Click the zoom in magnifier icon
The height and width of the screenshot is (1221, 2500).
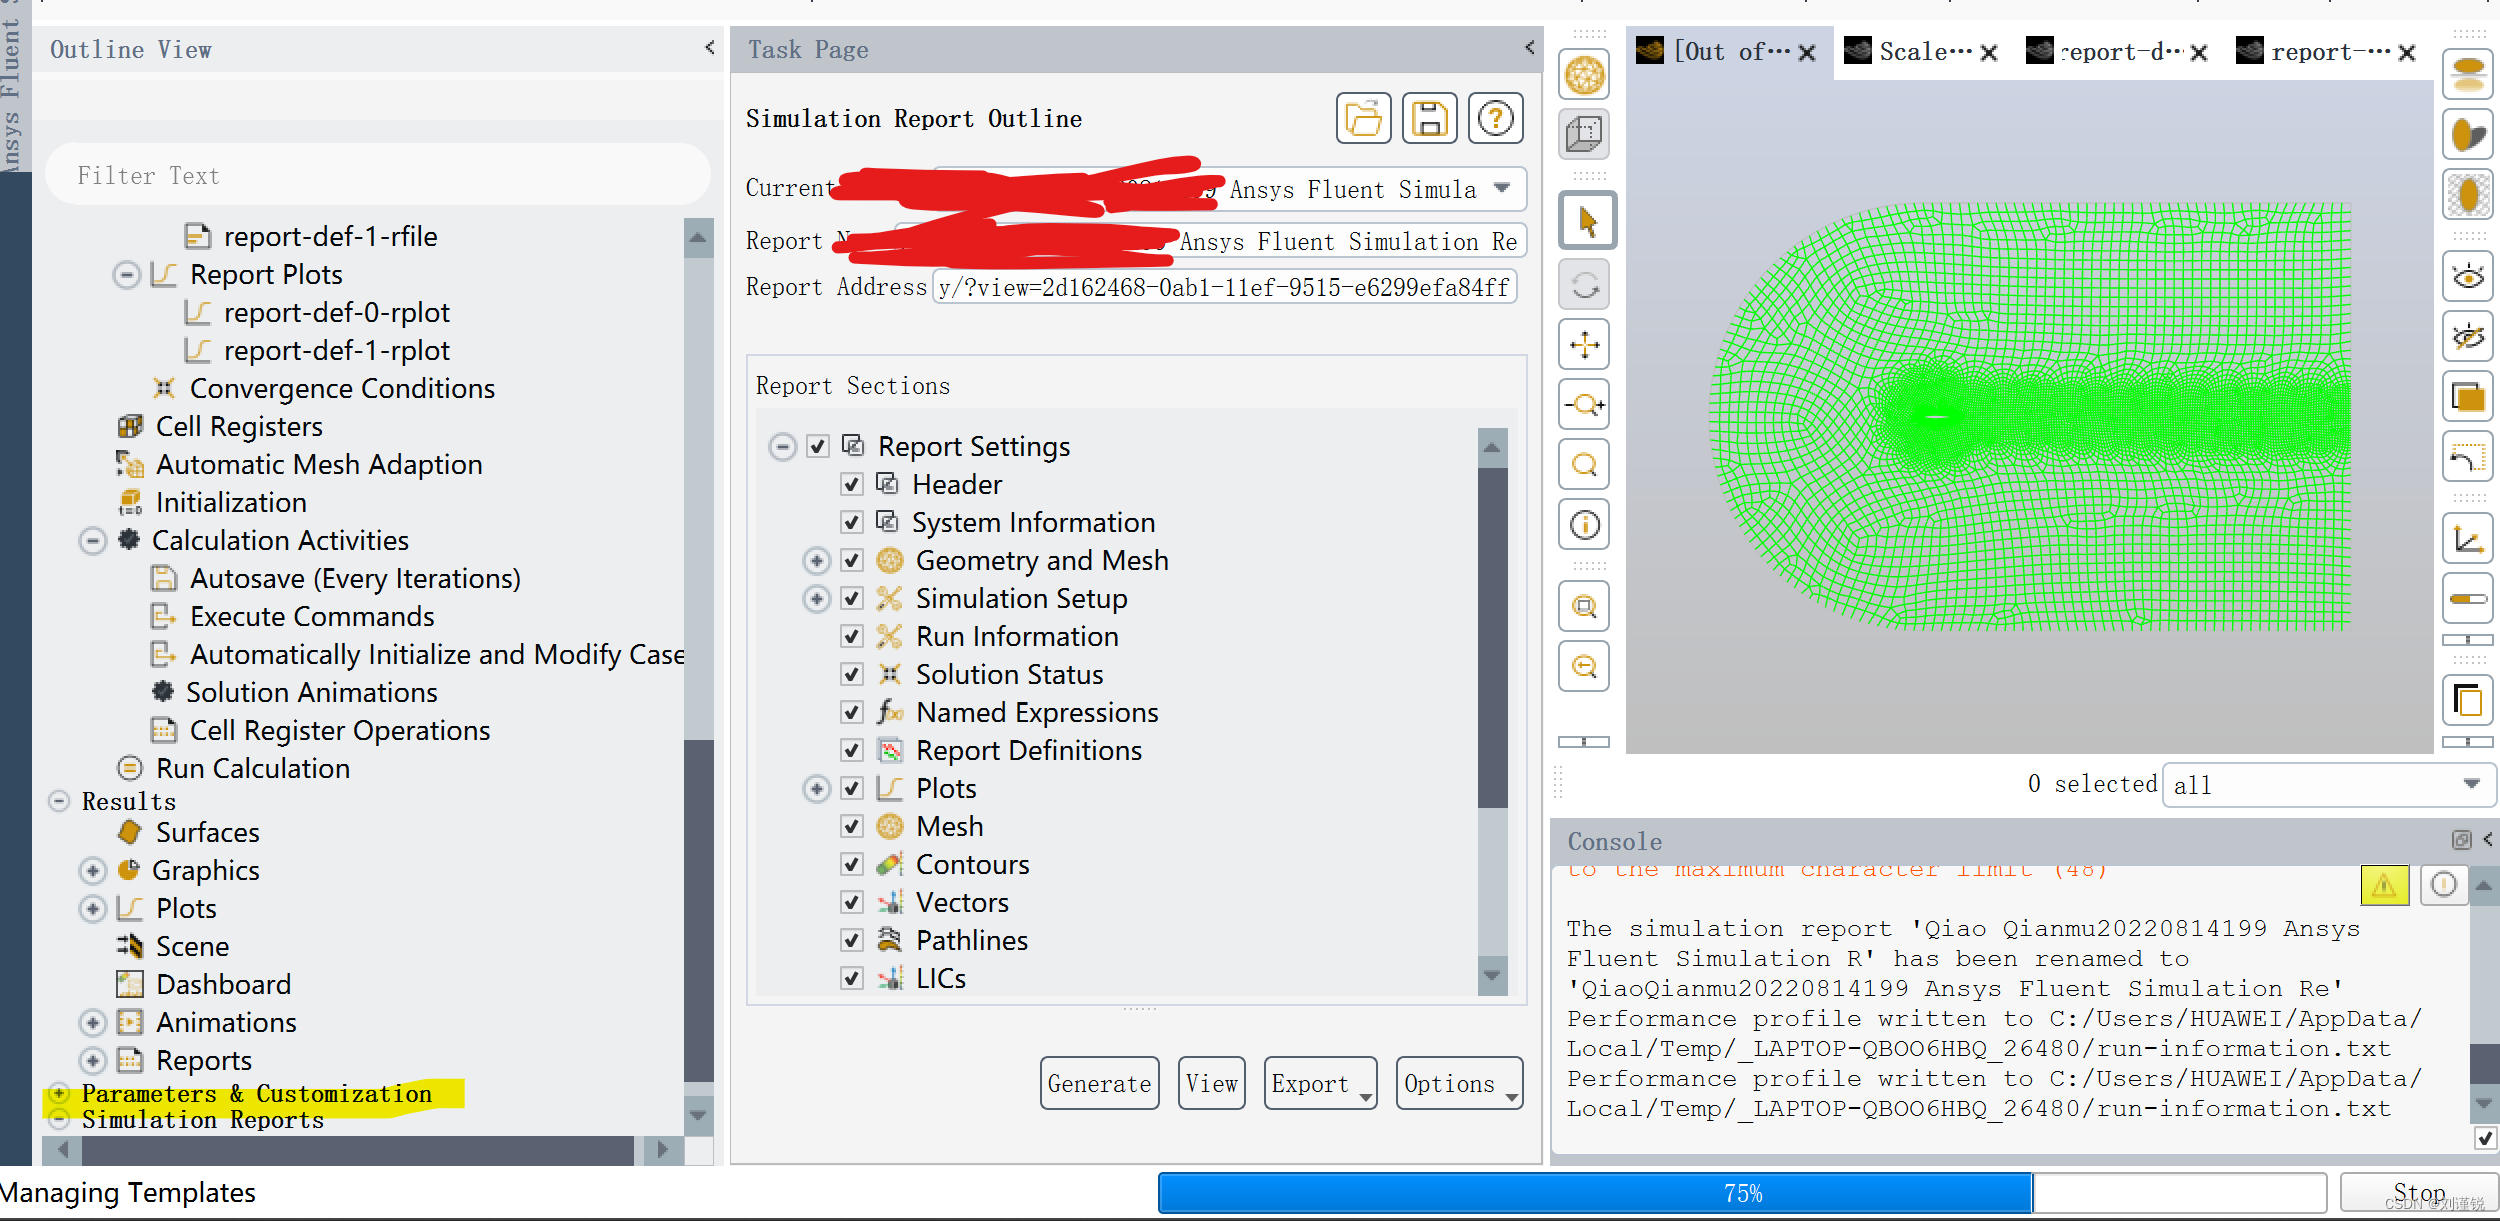click(x=1584, y=405)
